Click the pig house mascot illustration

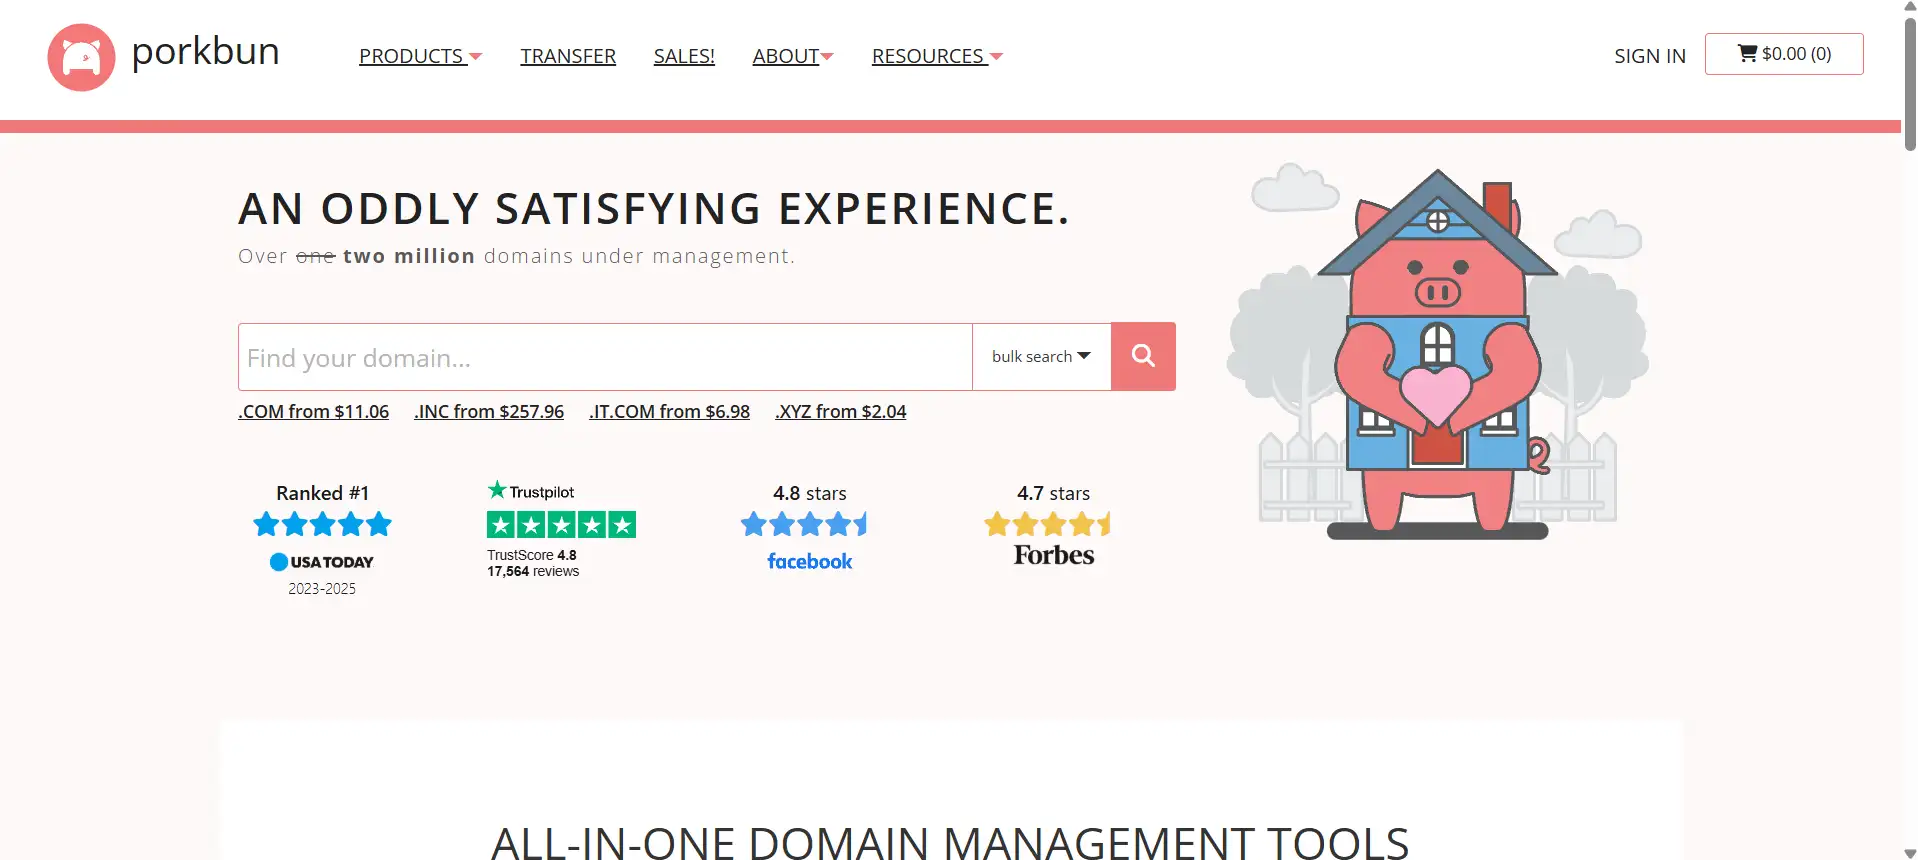coord(1438,352)
